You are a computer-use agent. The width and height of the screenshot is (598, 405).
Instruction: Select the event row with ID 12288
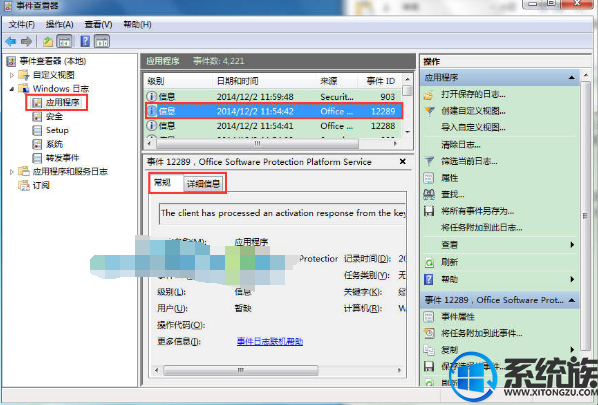[x=273, y=125]
